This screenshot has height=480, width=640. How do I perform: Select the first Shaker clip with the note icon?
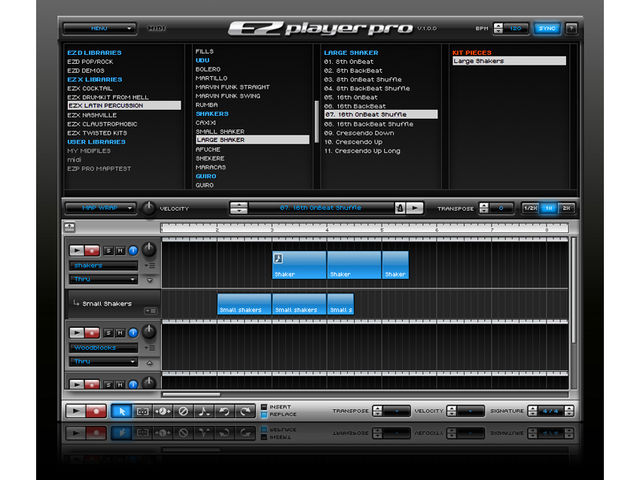[299, 265]
